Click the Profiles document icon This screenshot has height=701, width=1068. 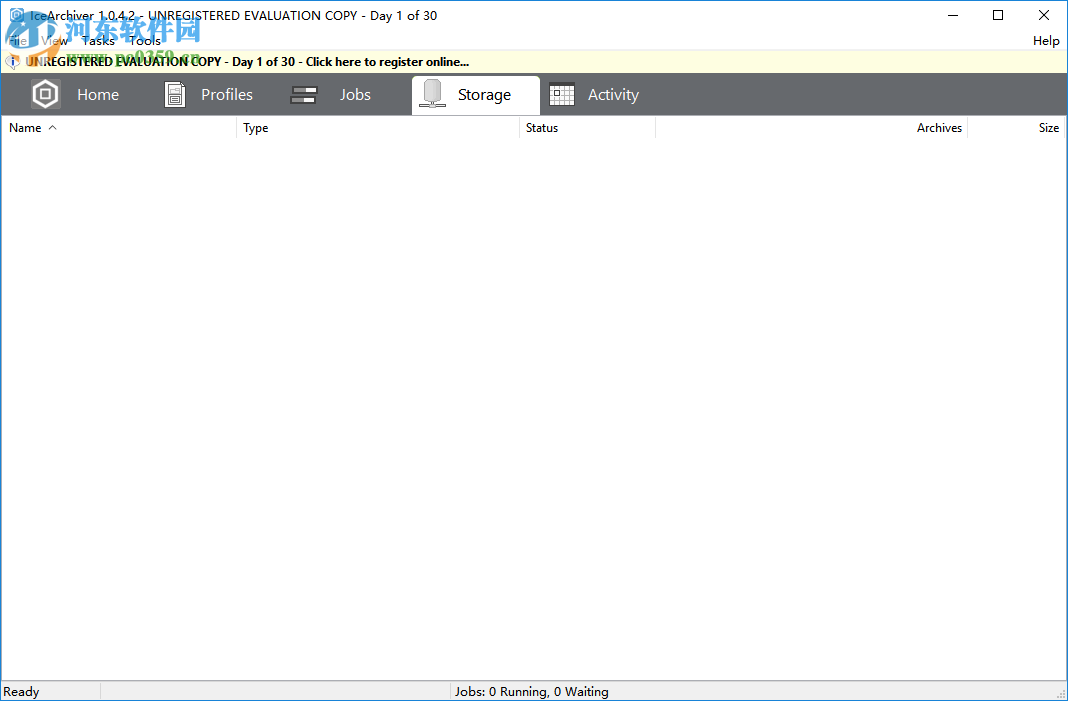click(175, 95)
